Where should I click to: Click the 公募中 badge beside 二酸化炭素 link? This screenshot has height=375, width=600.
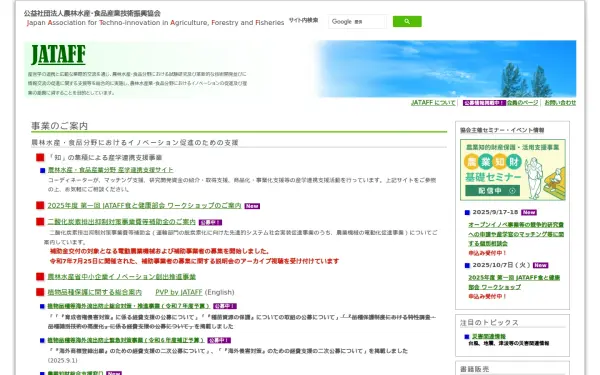(x=210, y=222)
